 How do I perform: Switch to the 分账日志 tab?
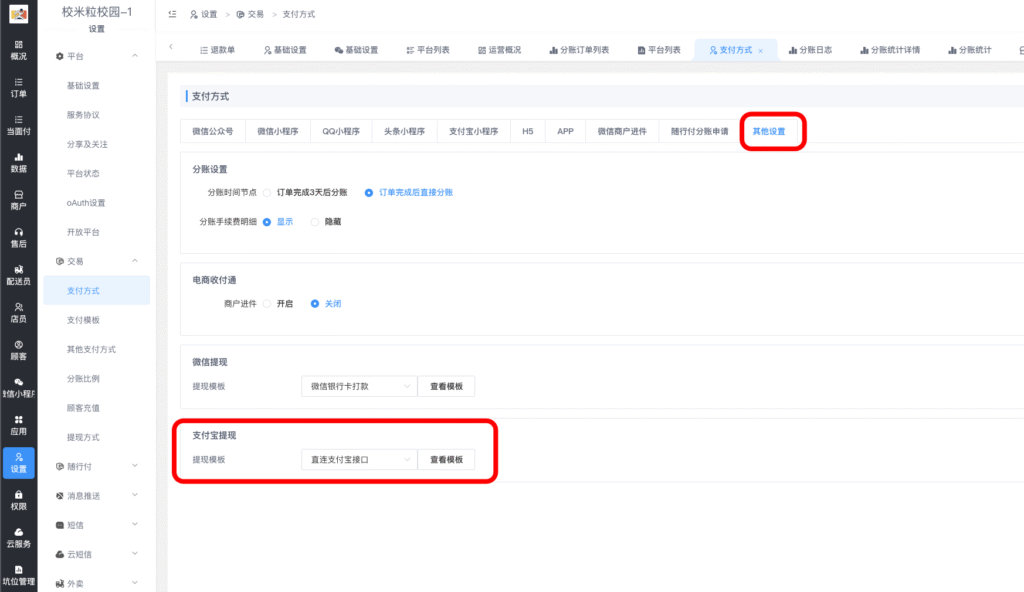pos(810,48)
